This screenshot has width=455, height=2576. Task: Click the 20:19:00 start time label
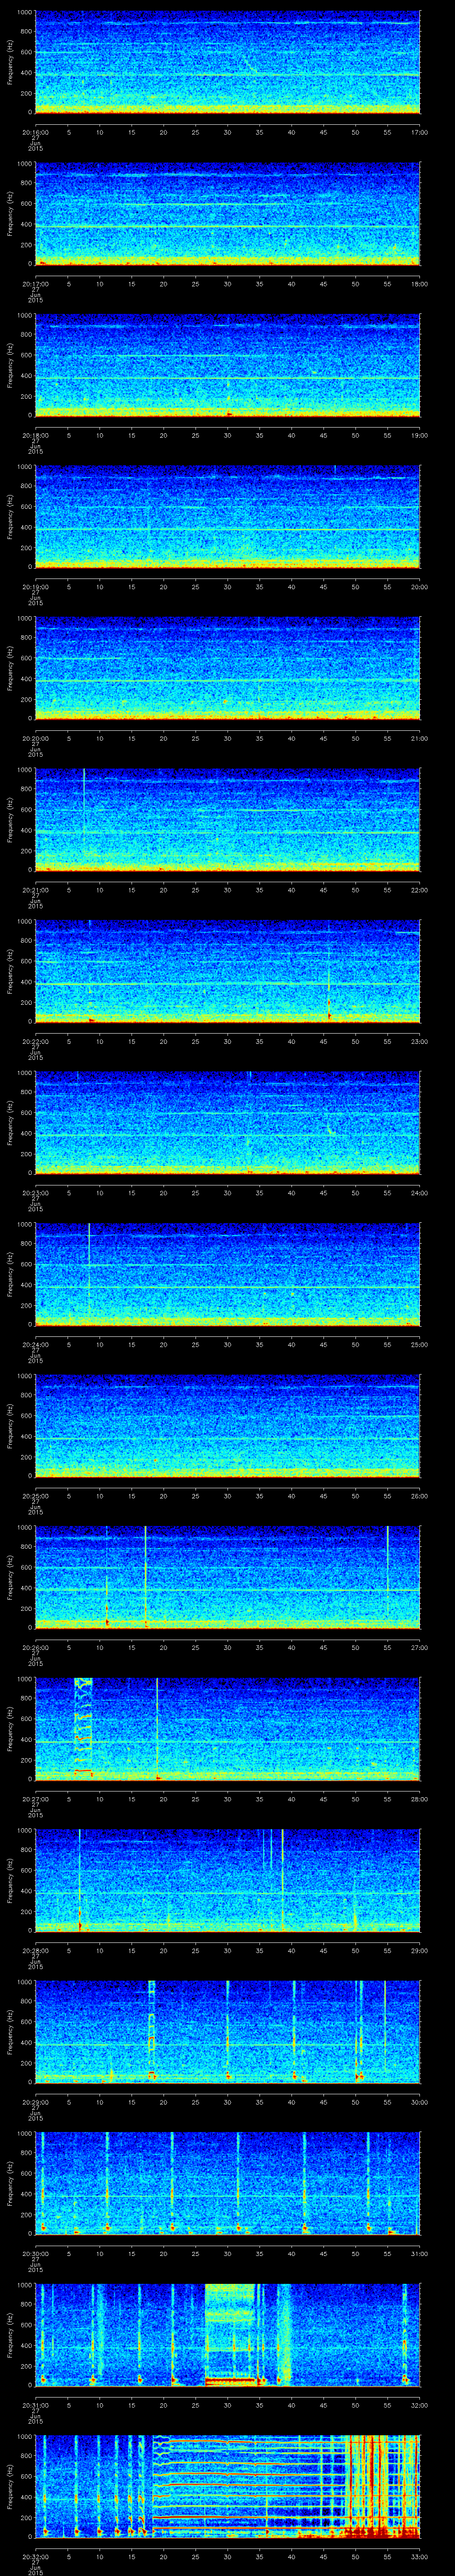(35, 586)
